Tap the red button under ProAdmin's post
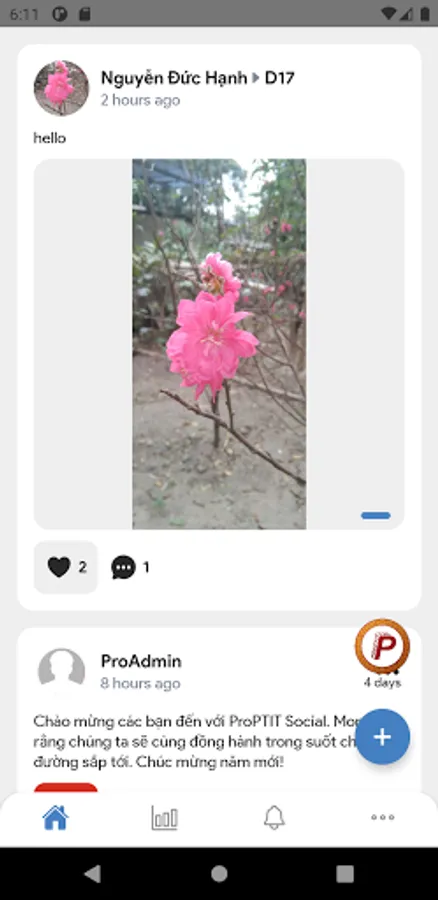This screenshot has width=438, height=900. (x=65, y=788)
